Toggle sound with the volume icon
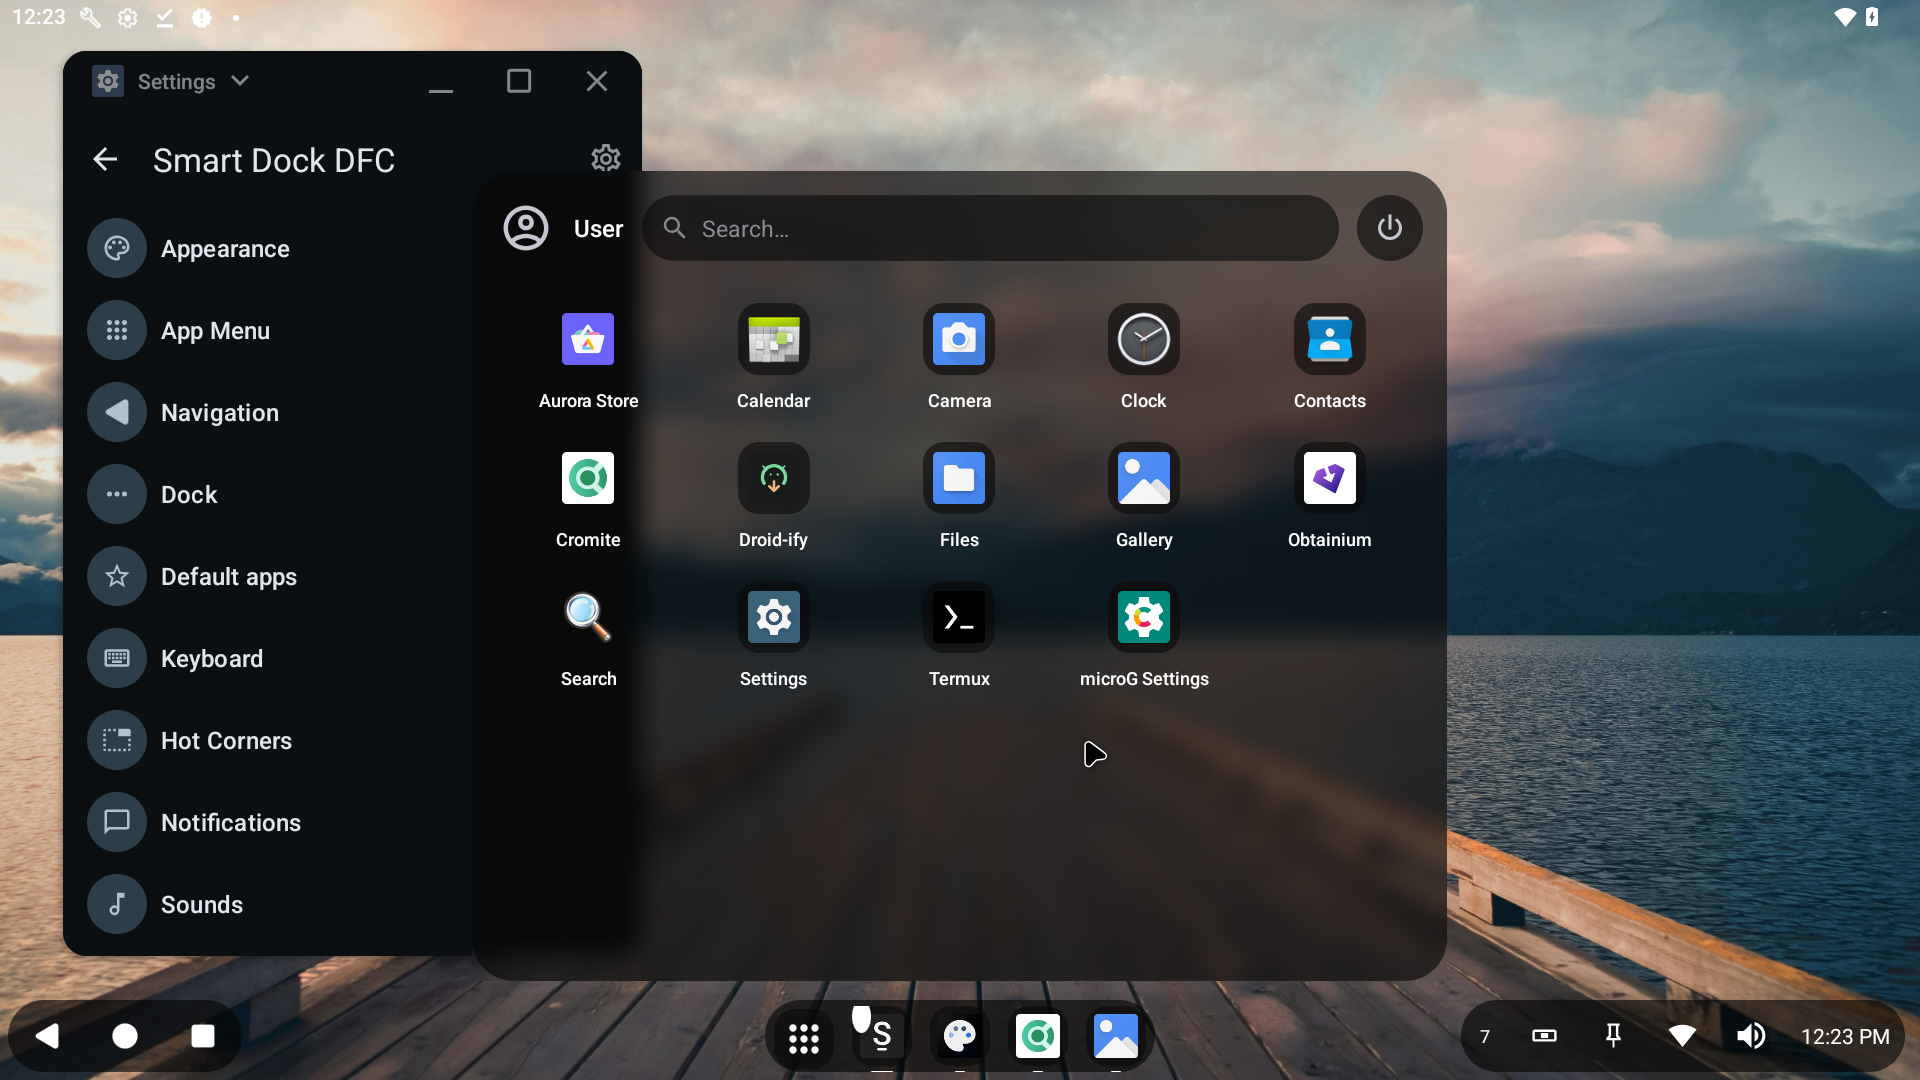 click(1750, 1036)
